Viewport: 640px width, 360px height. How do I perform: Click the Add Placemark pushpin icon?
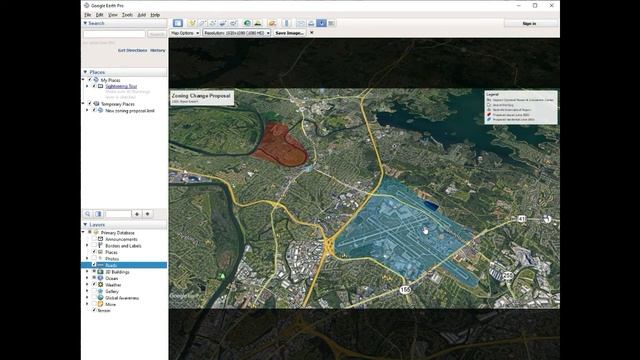click(192, 23)
